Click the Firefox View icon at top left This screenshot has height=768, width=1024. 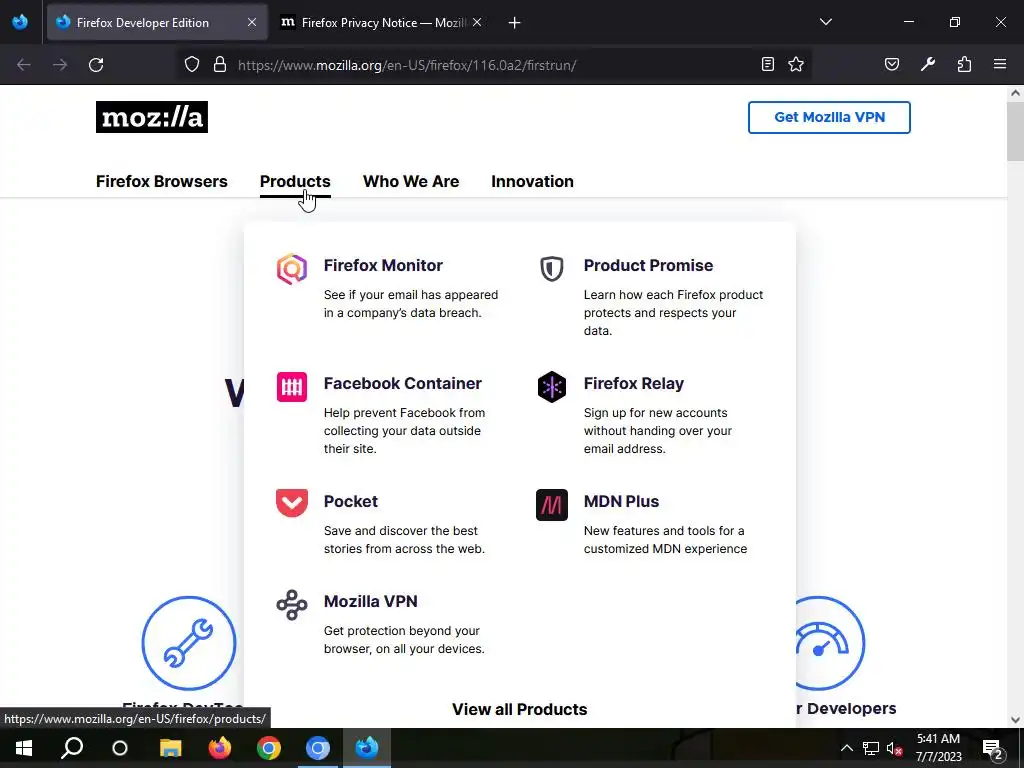pos(20,22)
